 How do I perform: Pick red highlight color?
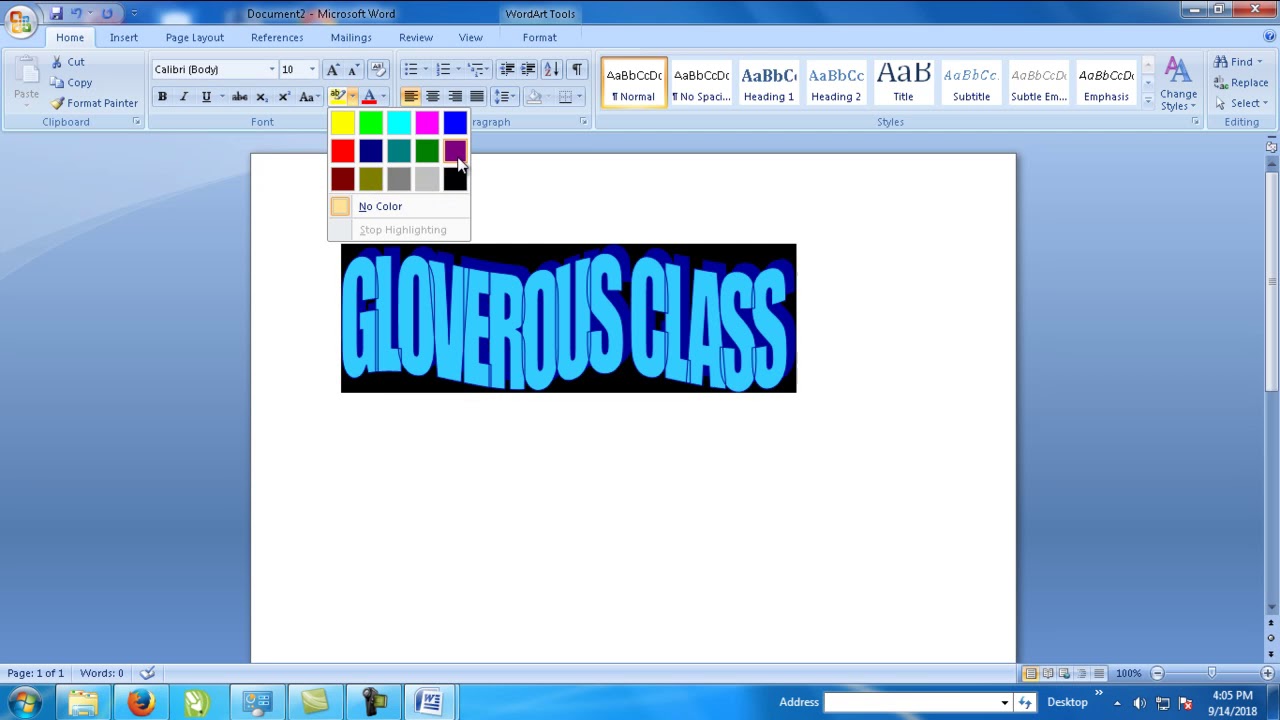[x=343, y=151]
